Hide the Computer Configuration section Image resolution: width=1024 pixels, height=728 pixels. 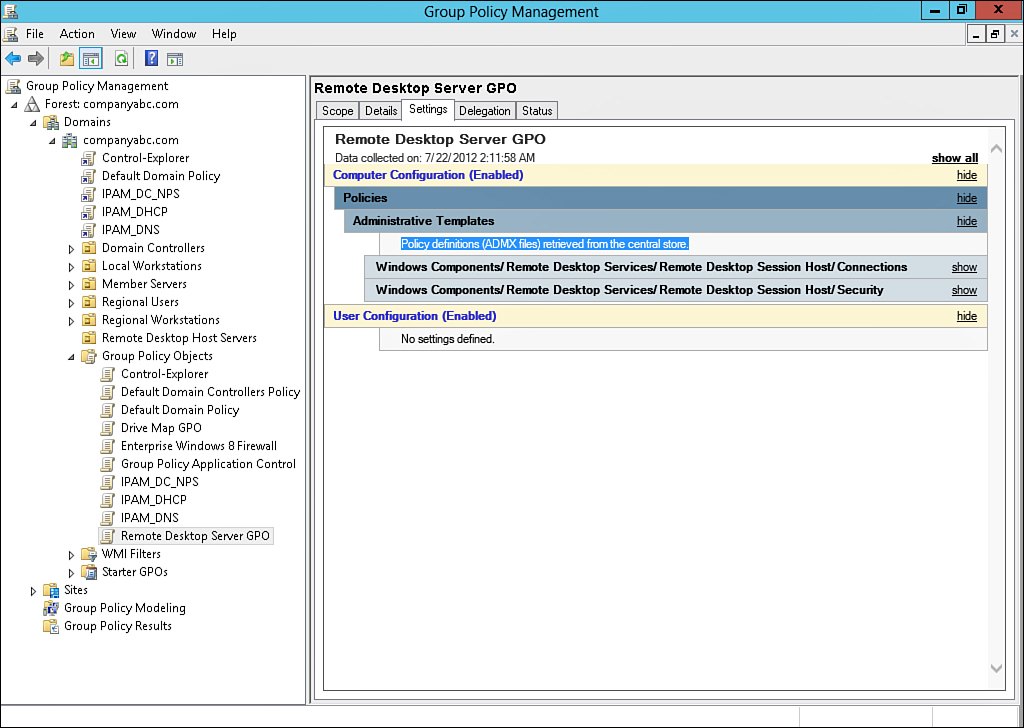coord(966,175)
